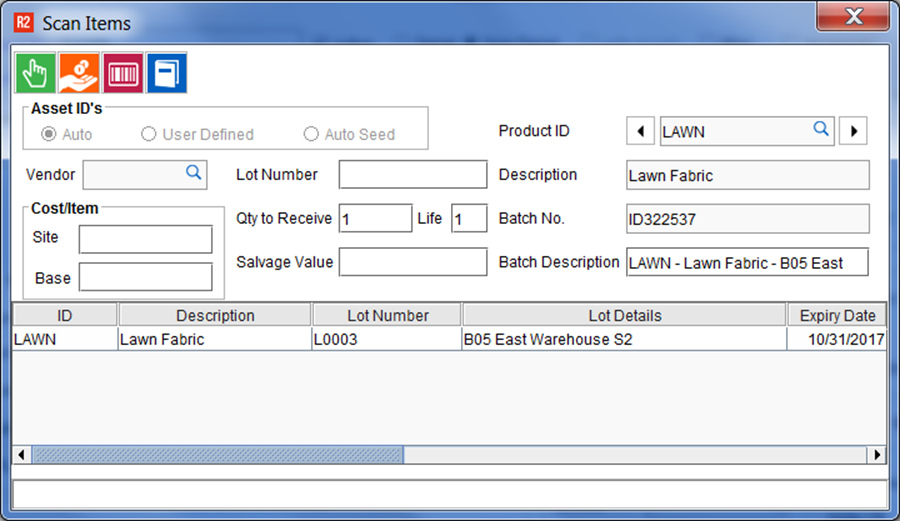Click the Qty to Receive field
Viewport: 900px width, 521px height.
pos(374,218)
